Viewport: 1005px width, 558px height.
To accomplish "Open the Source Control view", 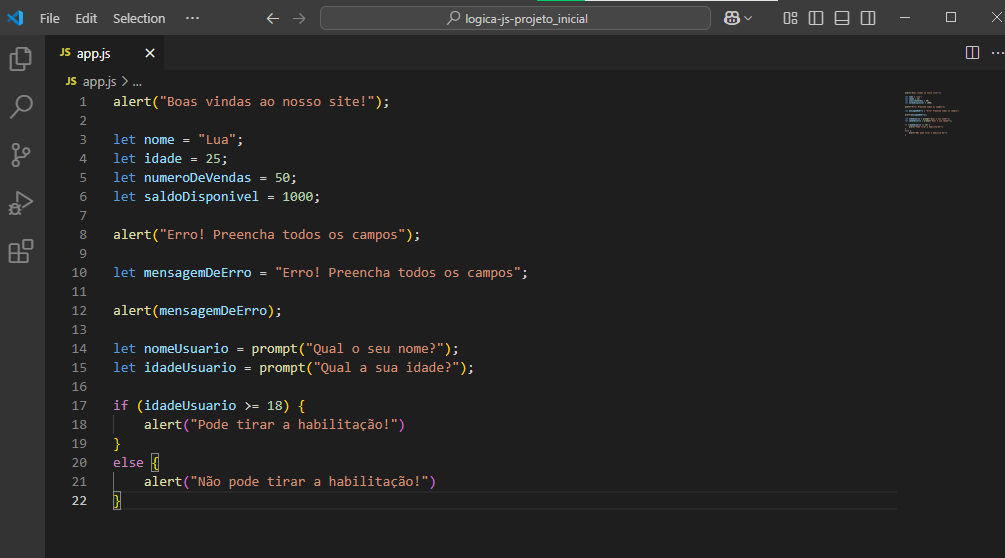I will pos(21,154).
